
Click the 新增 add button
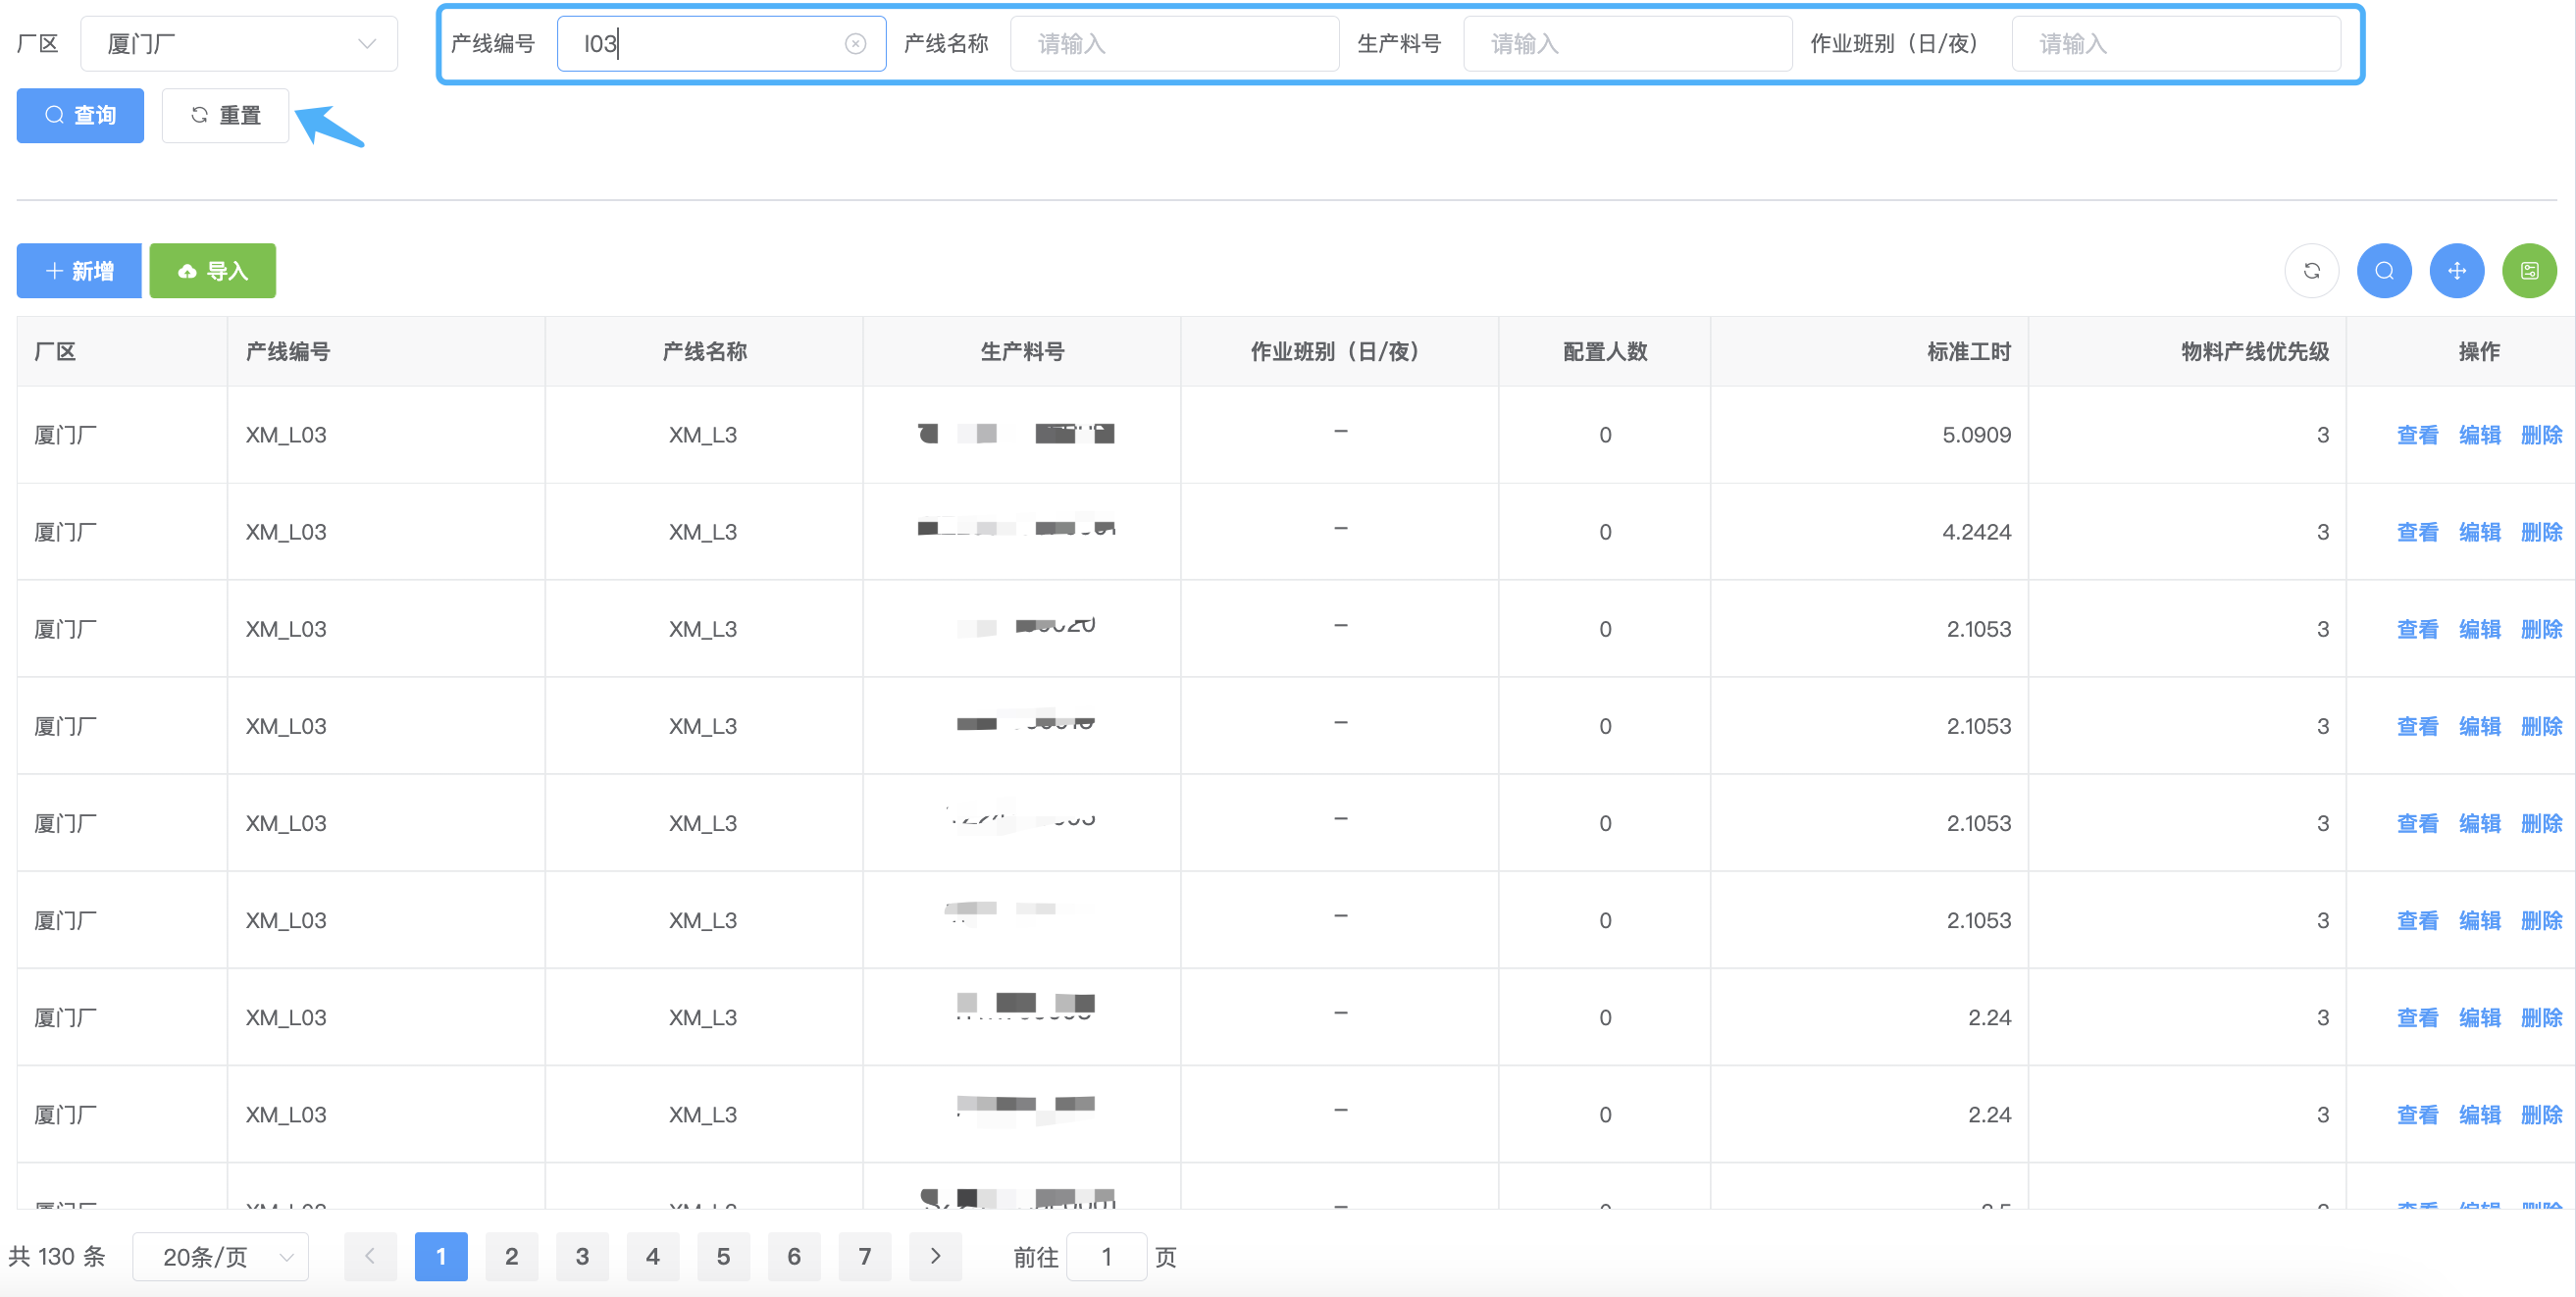(x=79, y=271)
